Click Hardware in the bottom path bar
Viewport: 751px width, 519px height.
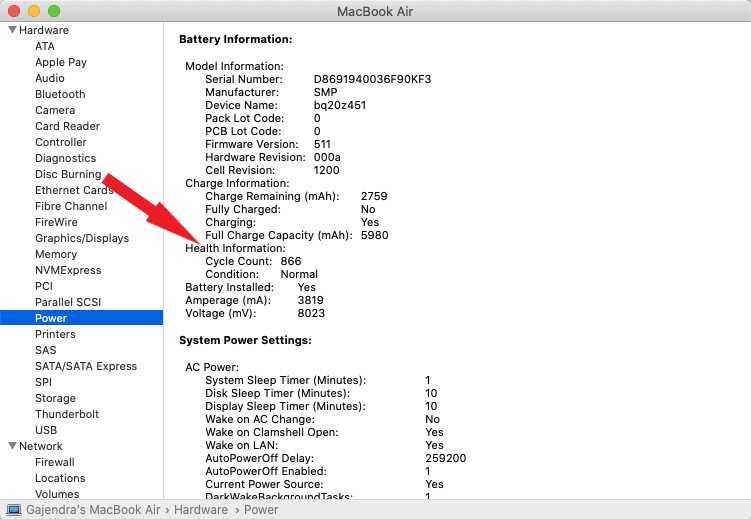(203, 509)
